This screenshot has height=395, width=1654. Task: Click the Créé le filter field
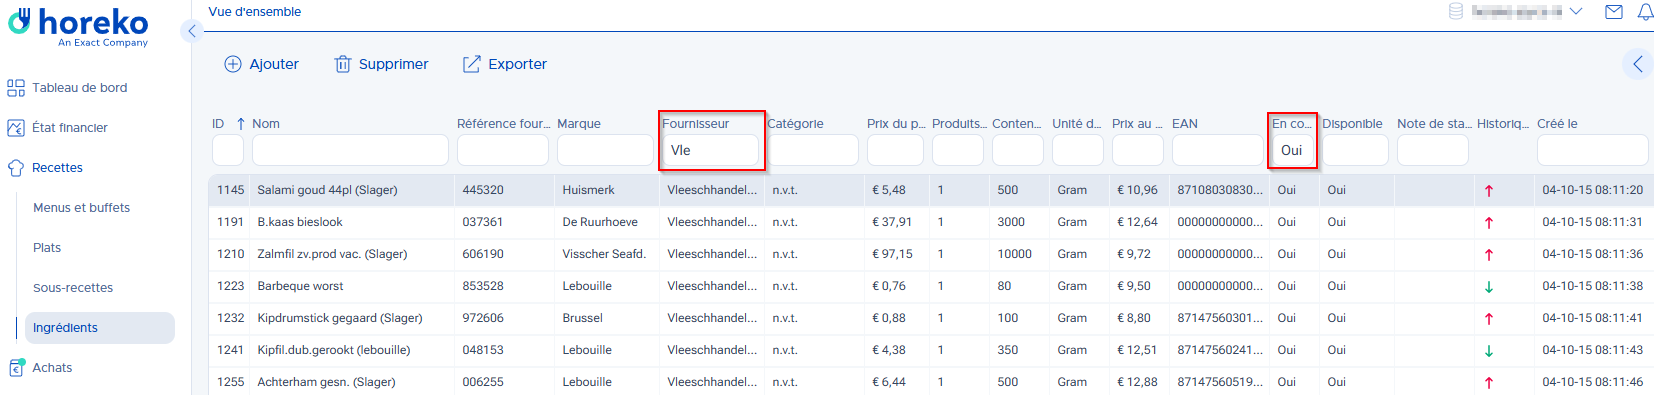(1593, 150)
